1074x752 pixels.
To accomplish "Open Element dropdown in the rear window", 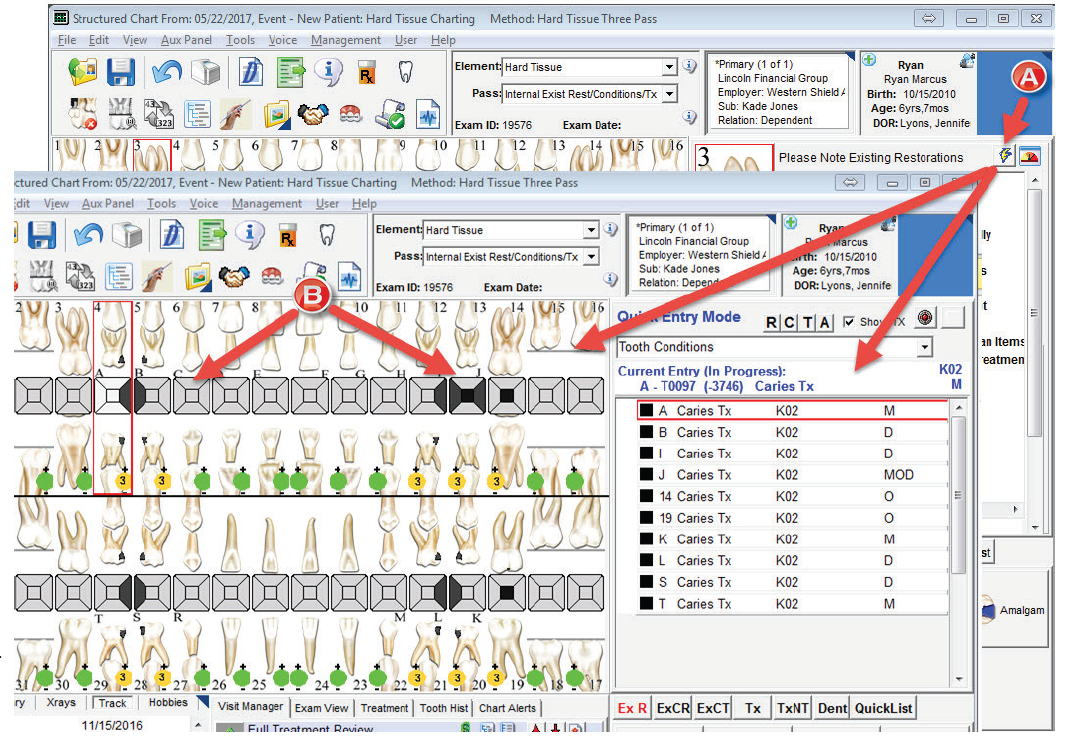I will point(669,67).
